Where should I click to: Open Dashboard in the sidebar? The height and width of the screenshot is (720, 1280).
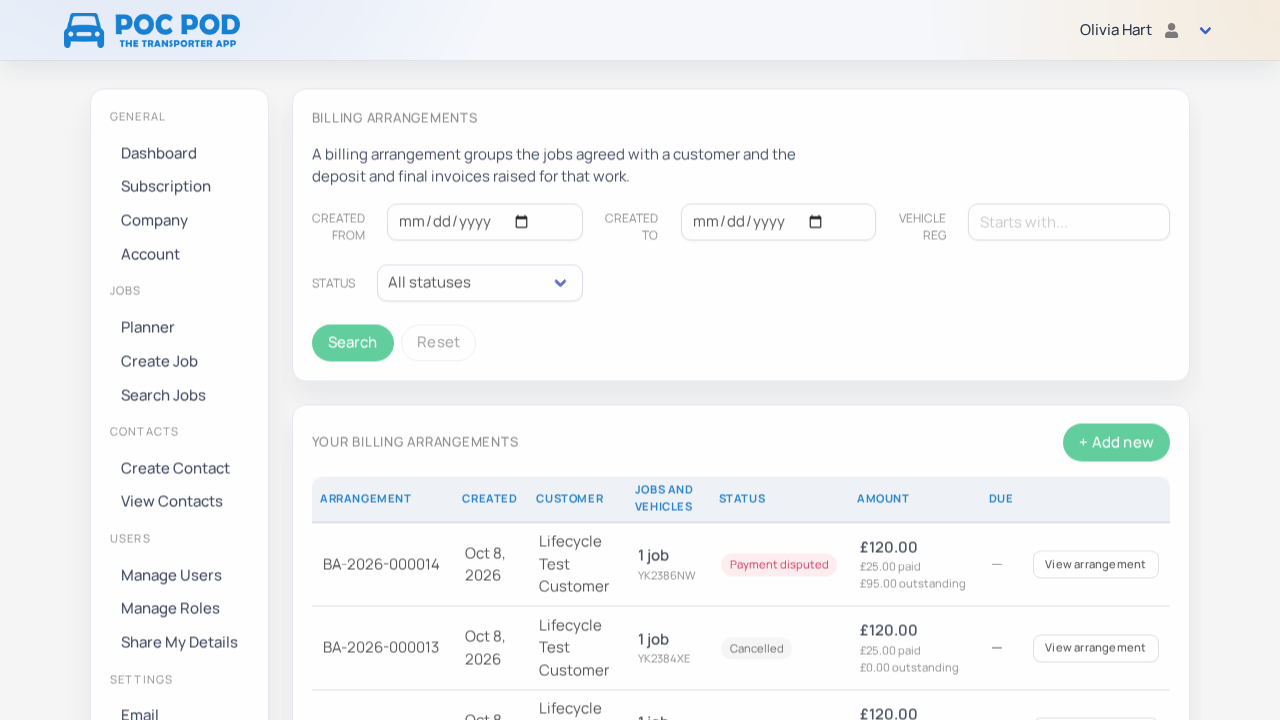coord(159,153)
